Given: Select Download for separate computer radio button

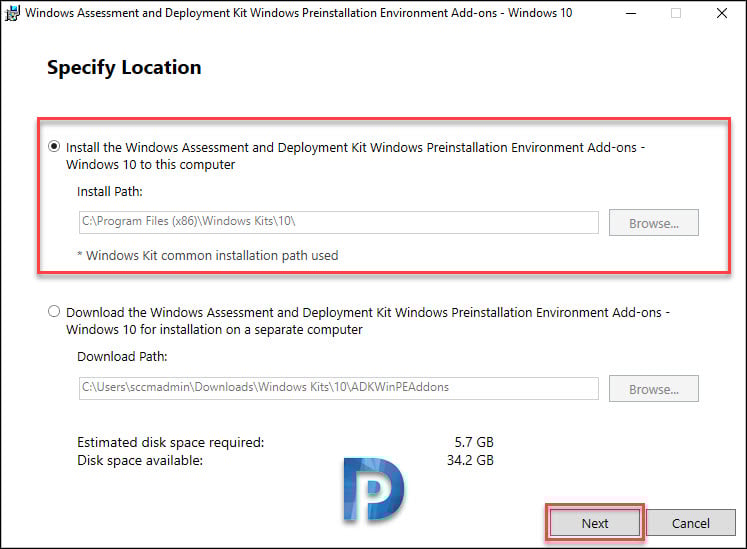Looking at the screenshot, I should [x=54, y=311].
